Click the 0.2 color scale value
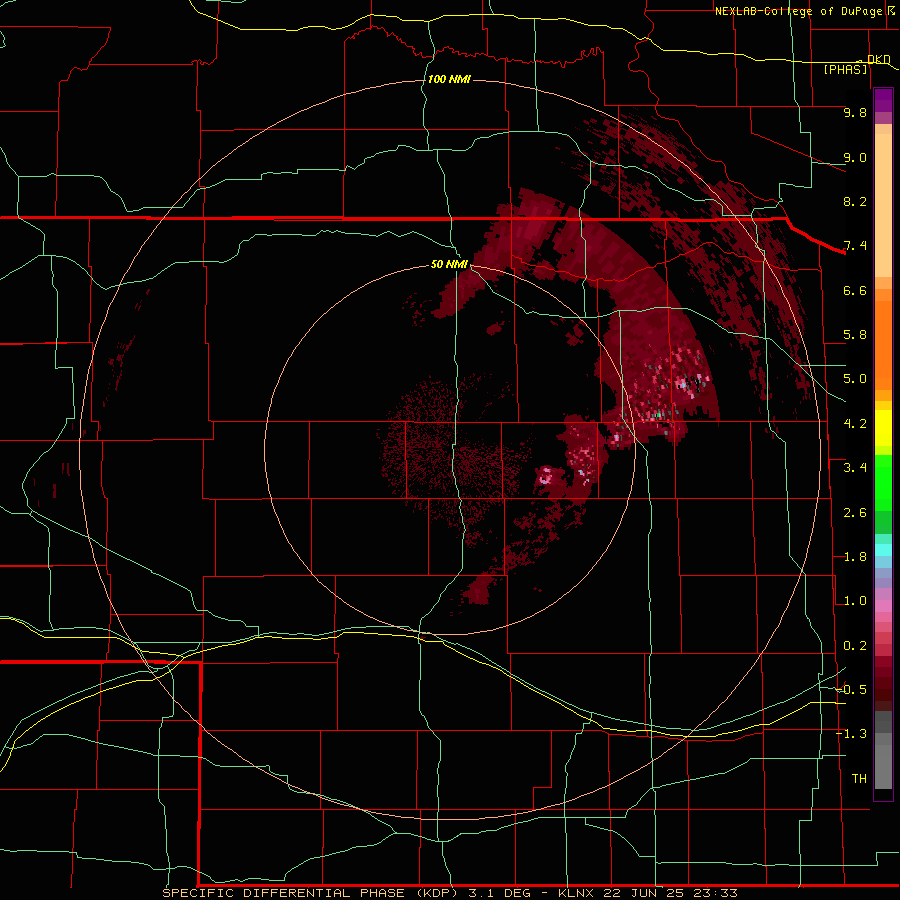 point(855,646)
